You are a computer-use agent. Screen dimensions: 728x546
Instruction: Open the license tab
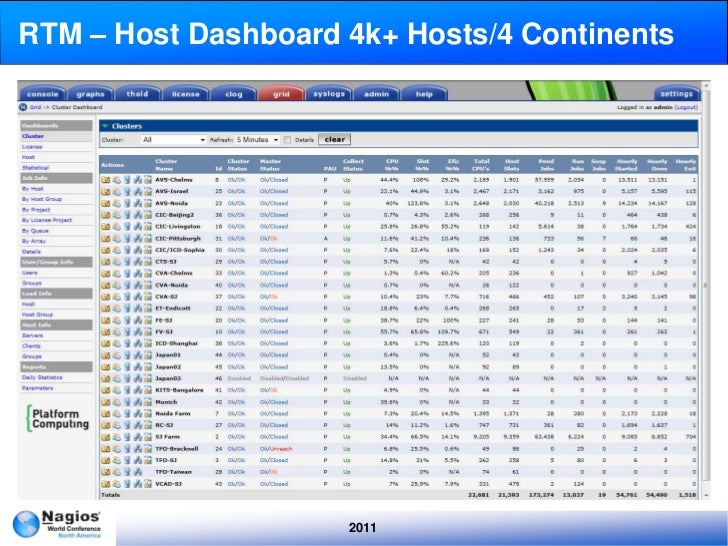click(186, 94)
